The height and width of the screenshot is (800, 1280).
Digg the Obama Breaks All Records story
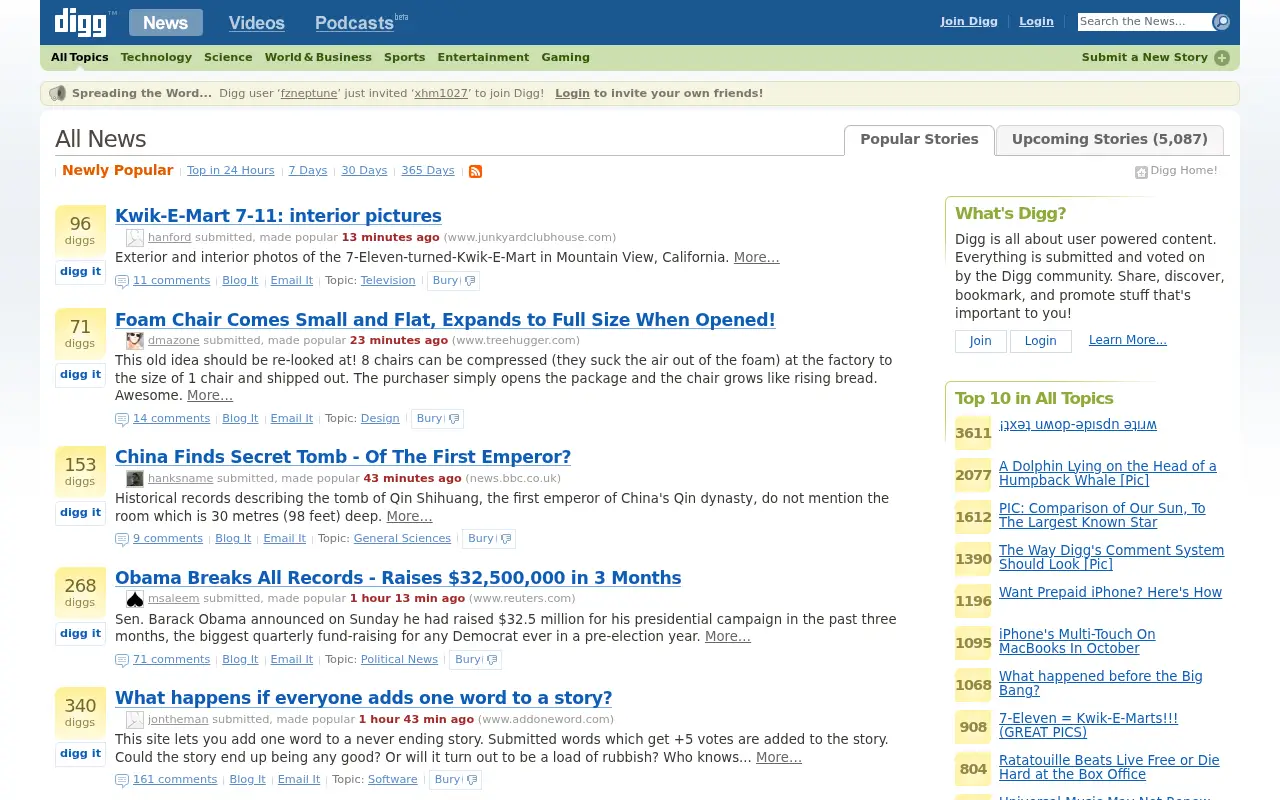[80, 633]
